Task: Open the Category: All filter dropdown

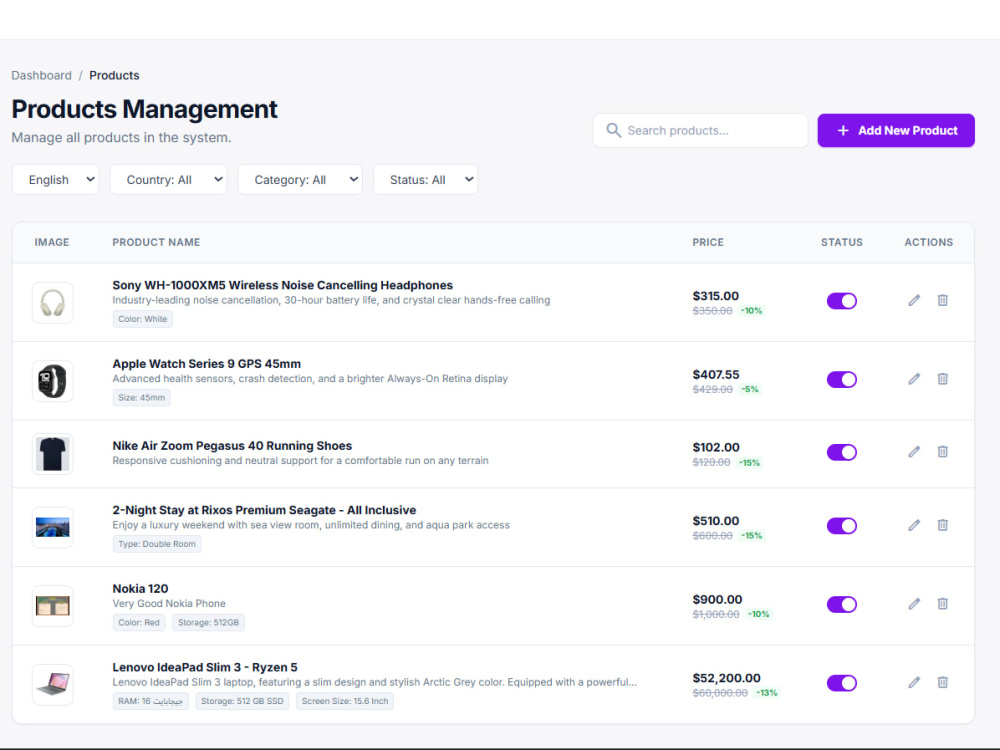Action: pos(300,180)
